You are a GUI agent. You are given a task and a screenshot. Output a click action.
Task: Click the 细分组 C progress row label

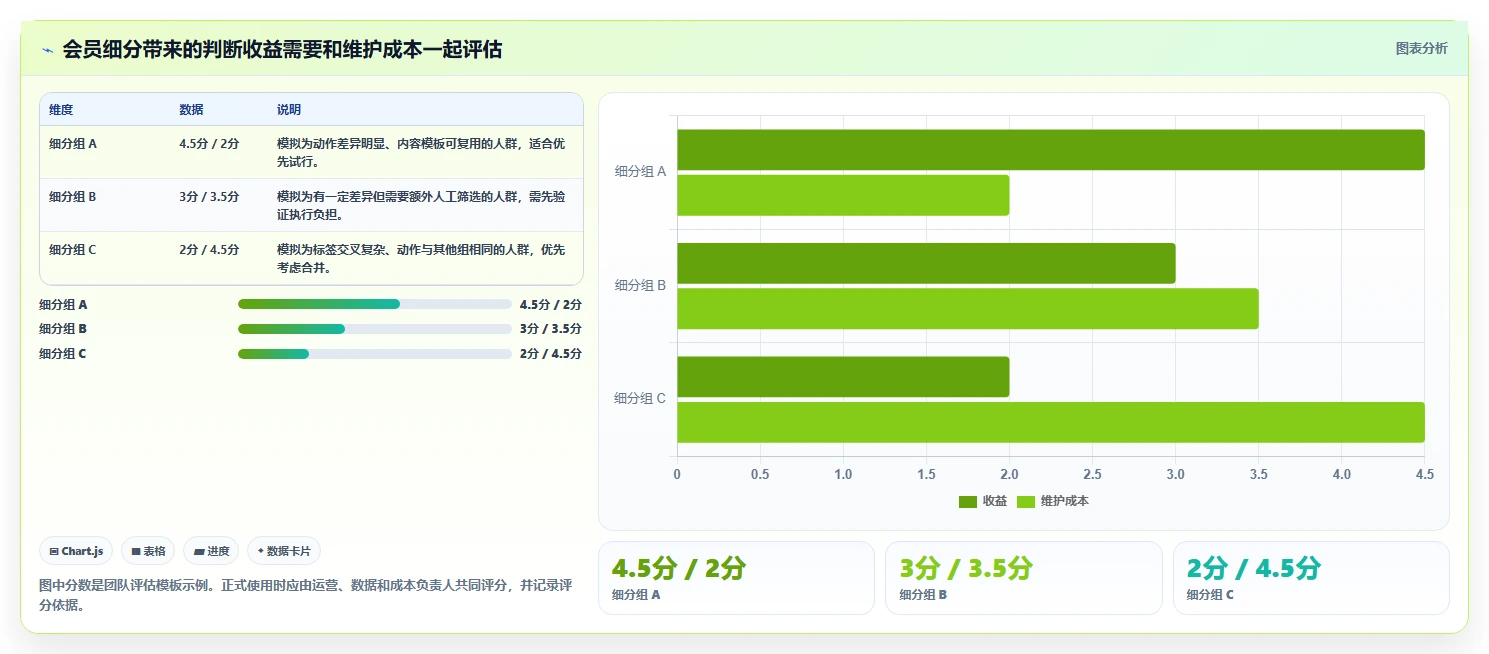tap(63, 354)
